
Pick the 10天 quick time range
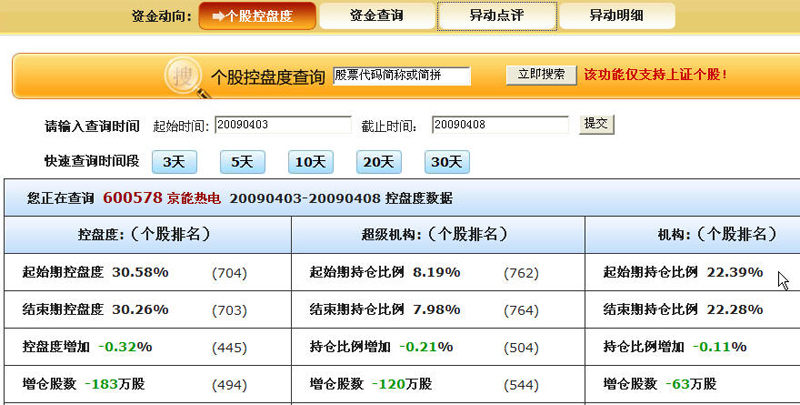pos(310,161)
